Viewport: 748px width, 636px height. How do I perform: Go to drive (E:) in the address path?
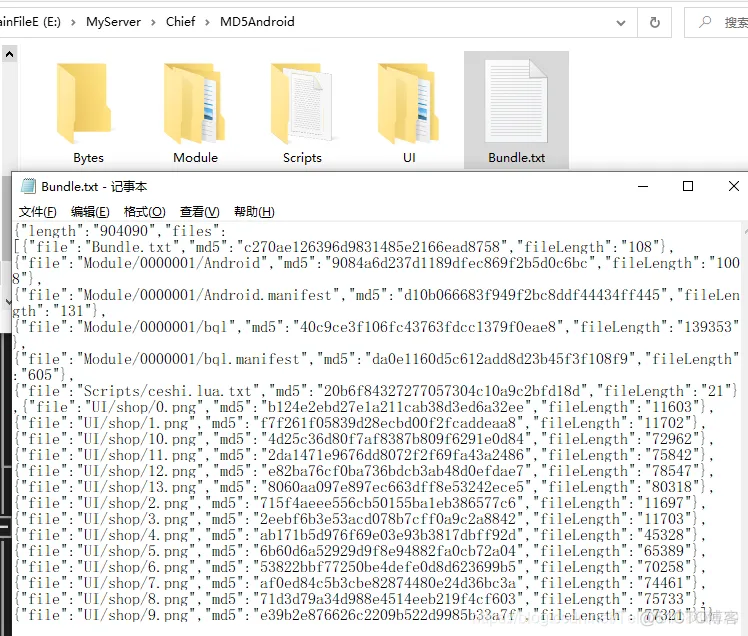[x=31, y=22]
